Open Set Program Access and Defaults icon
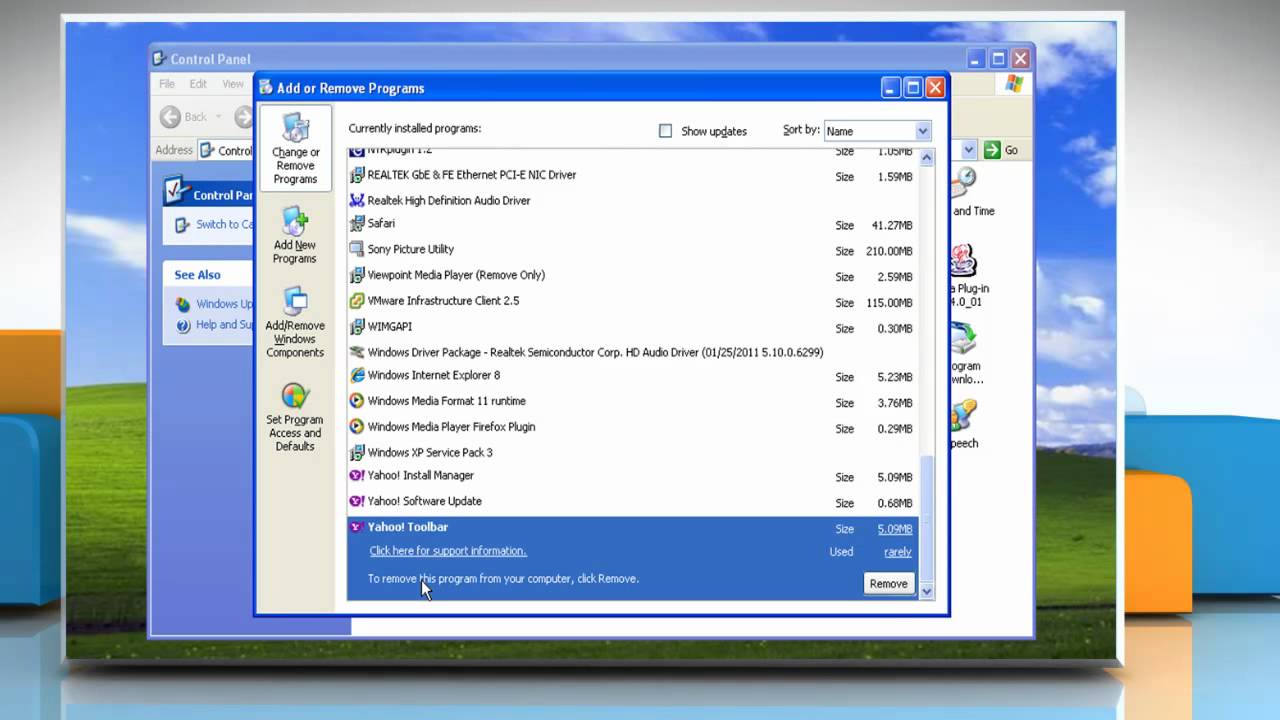The image size is (1280, 720). 295,416
